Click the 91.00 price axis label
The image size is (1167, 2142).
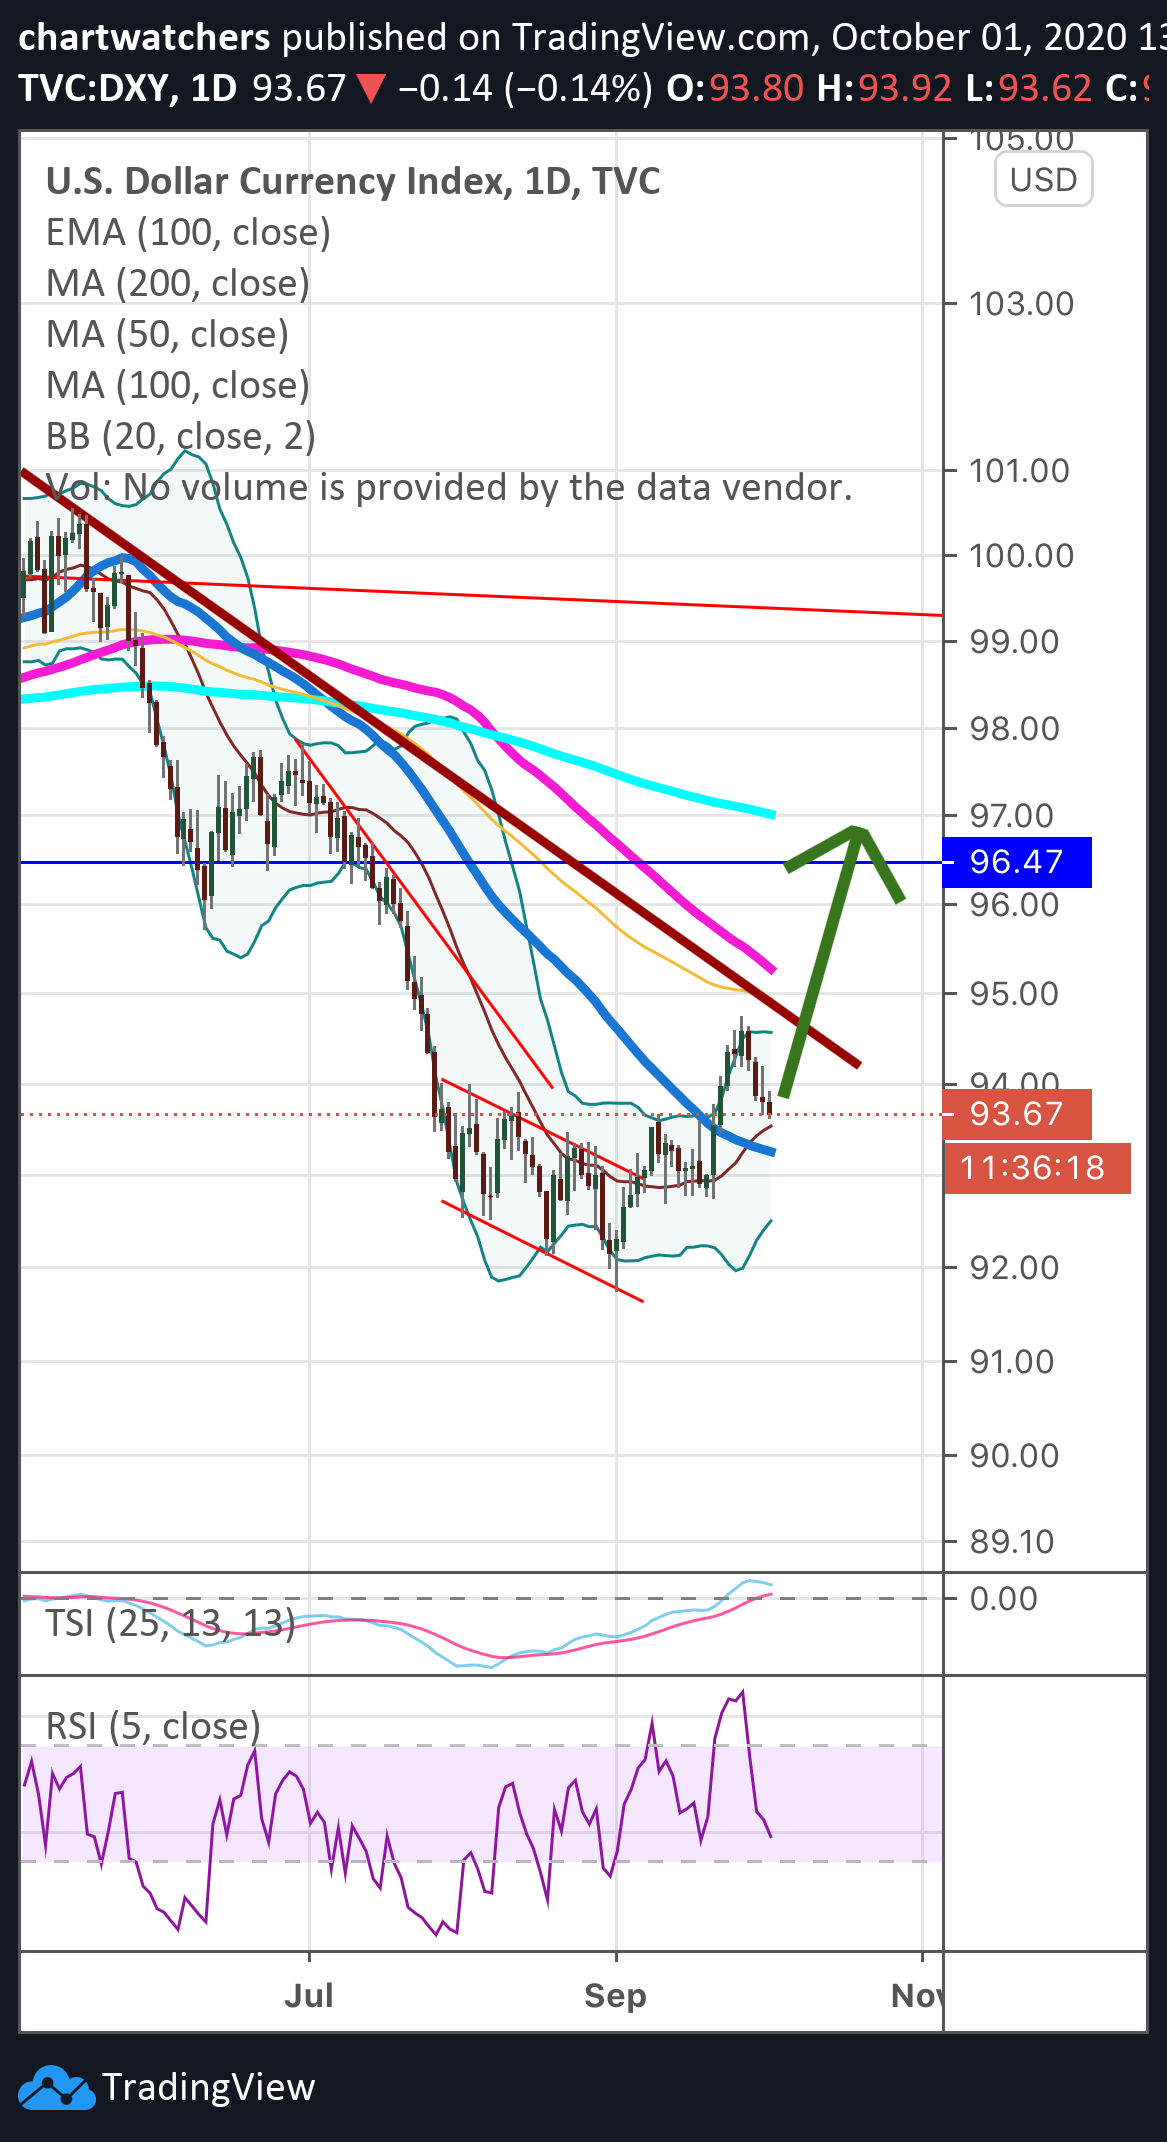click(1011, 1361)
